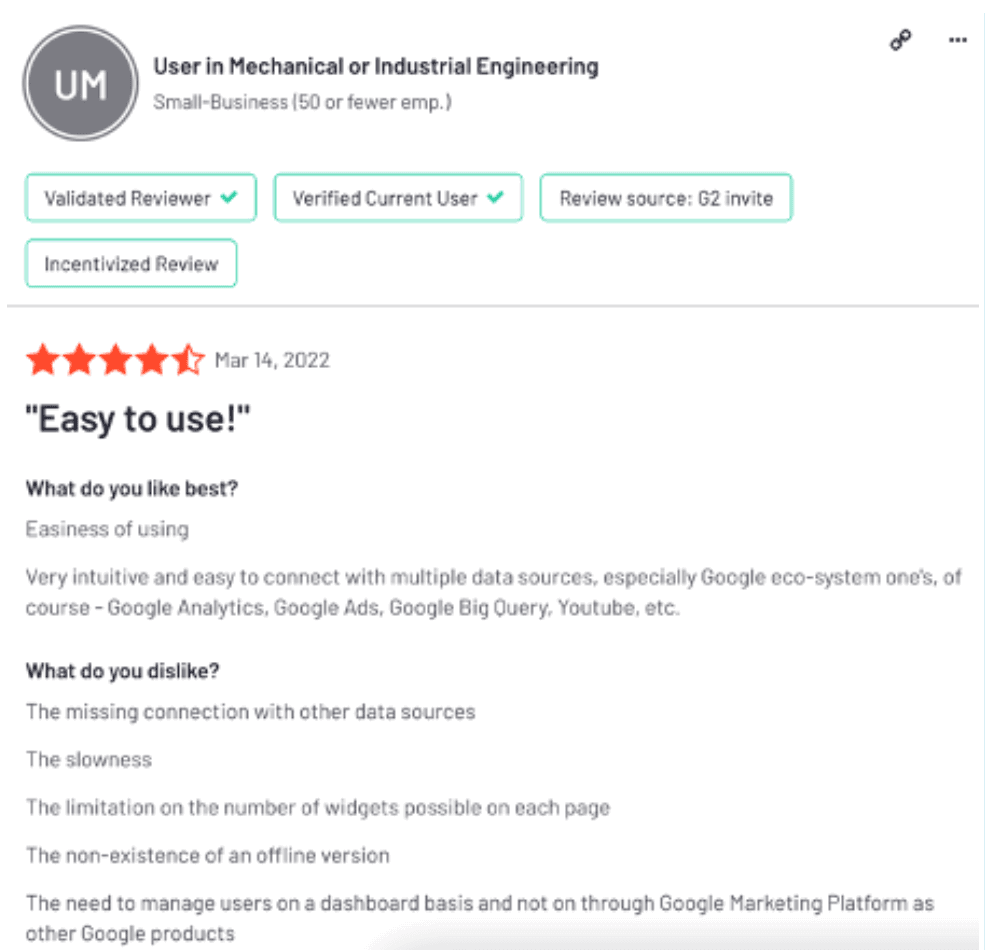
Task: Click the fourth orange rating star
Action: [x=152, y=360]
